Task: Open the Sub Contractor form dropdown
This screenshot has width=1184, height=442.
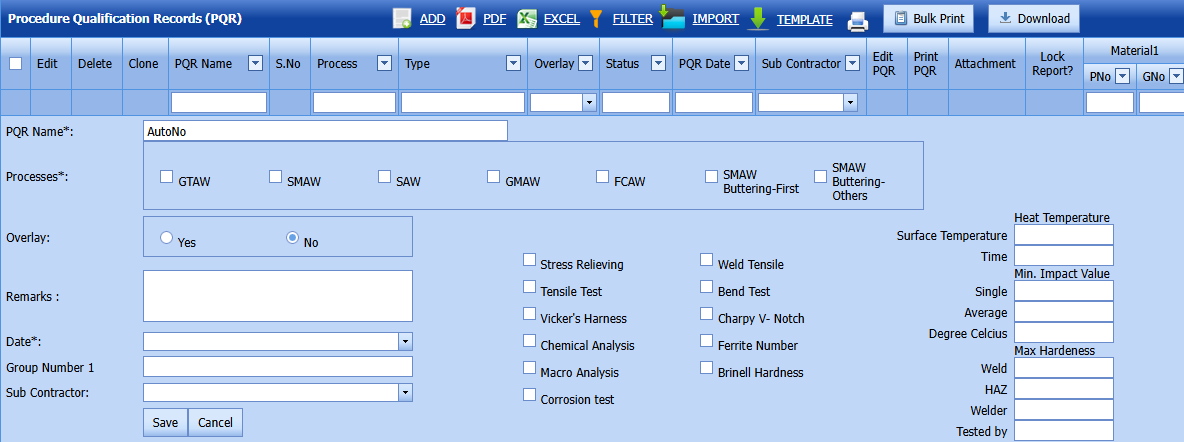Action: click(x=405, y=392)
